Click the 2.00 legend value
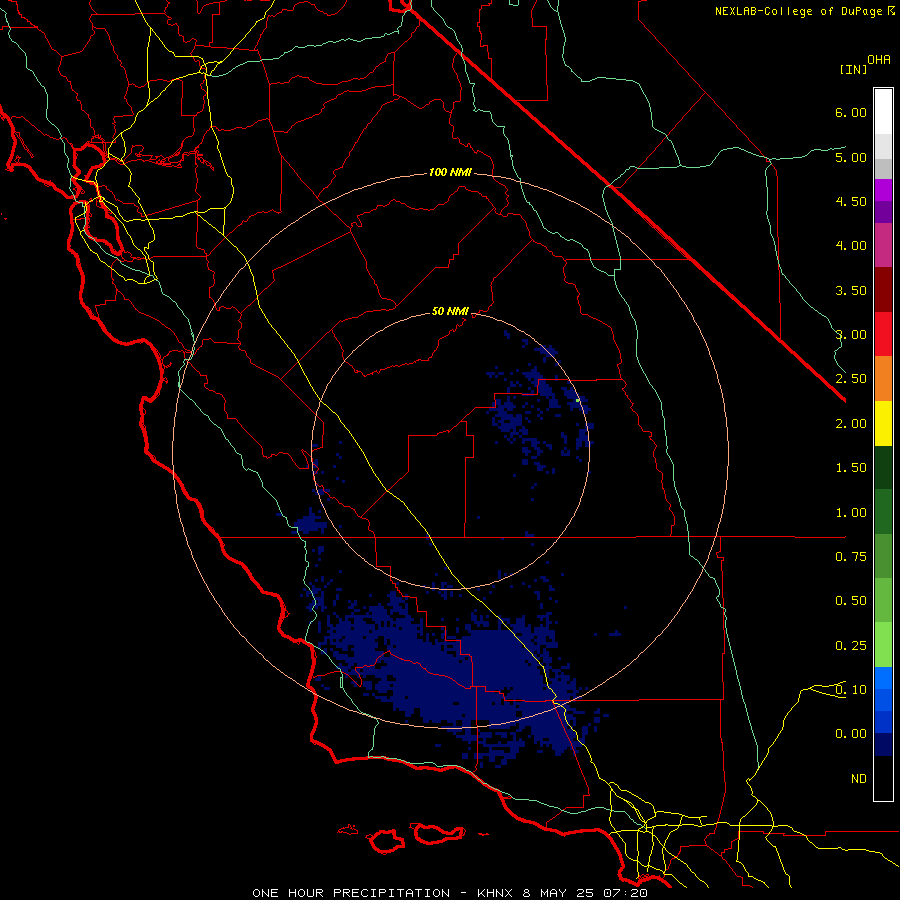This screenshot has width=900, height=900. (851, 424)
